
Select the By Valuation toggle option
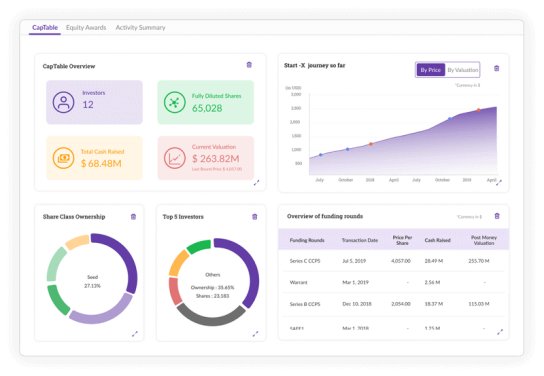pos(462,70)
